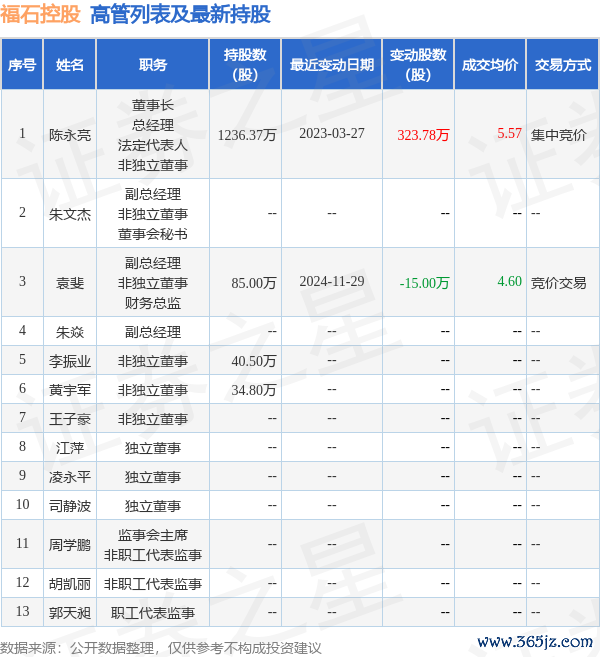This screenshot has width=600, height=657.
Task: Select the 最近变动日期 column header
Action: 331,65
